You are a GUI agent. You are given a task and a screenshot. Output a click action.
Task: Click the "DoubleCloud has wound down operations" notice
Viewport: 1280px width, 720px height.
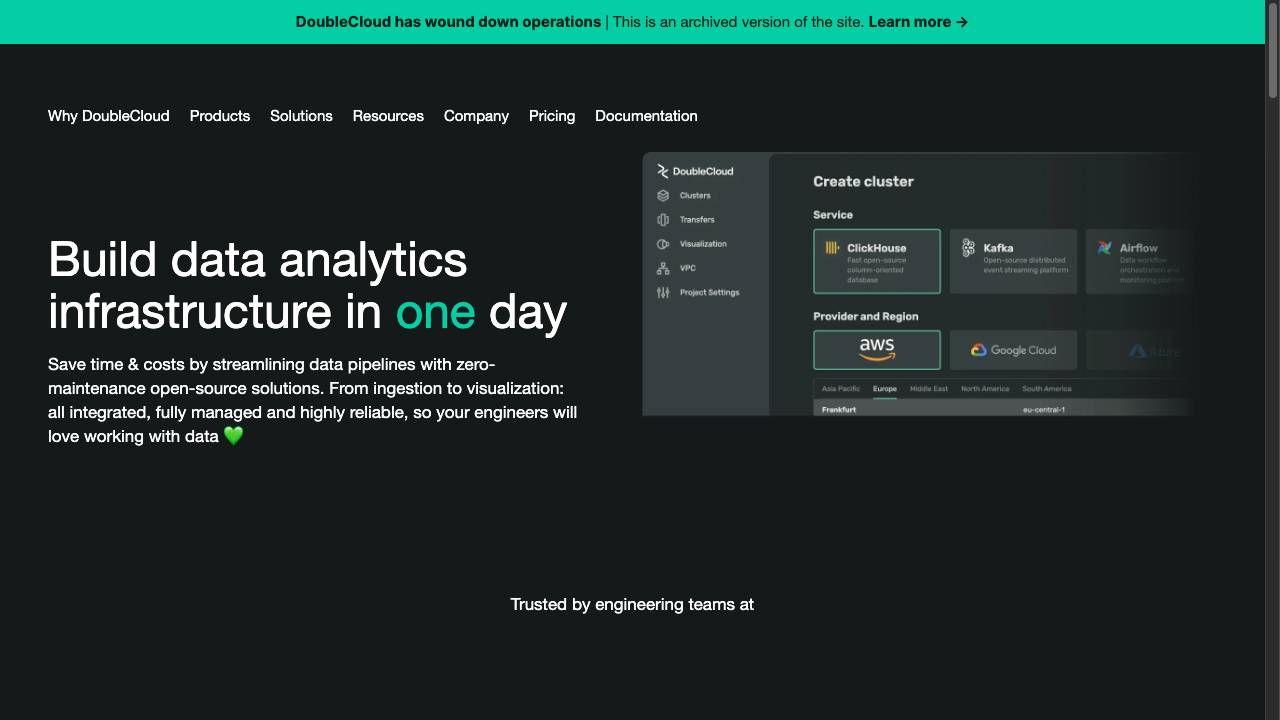tap(448, 22)
